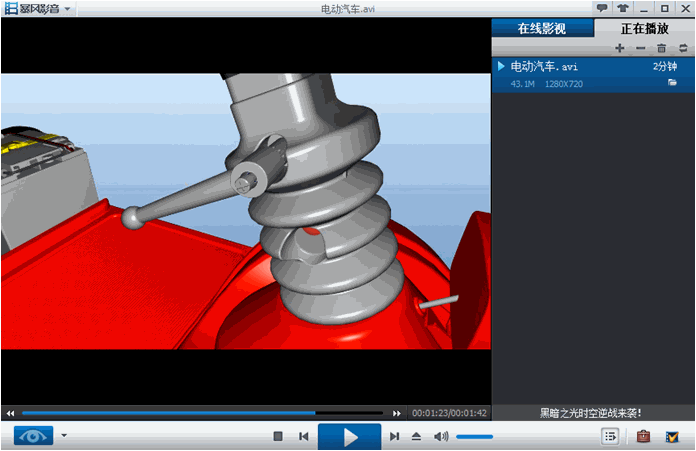Open 黑暗之光时空逆战来袭! promotion link

(590, 413)
